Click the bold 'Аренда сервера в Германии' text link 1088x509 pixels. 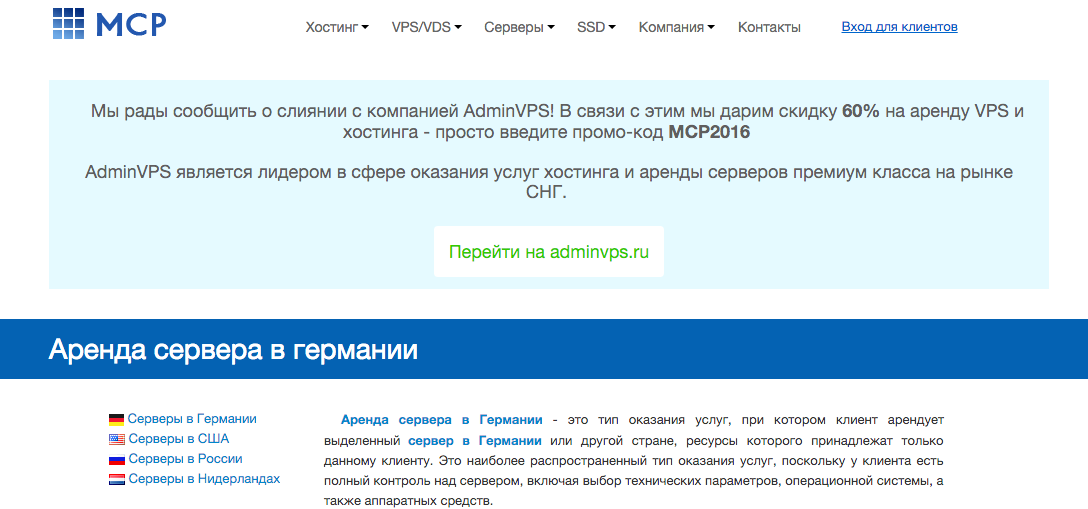441,420
